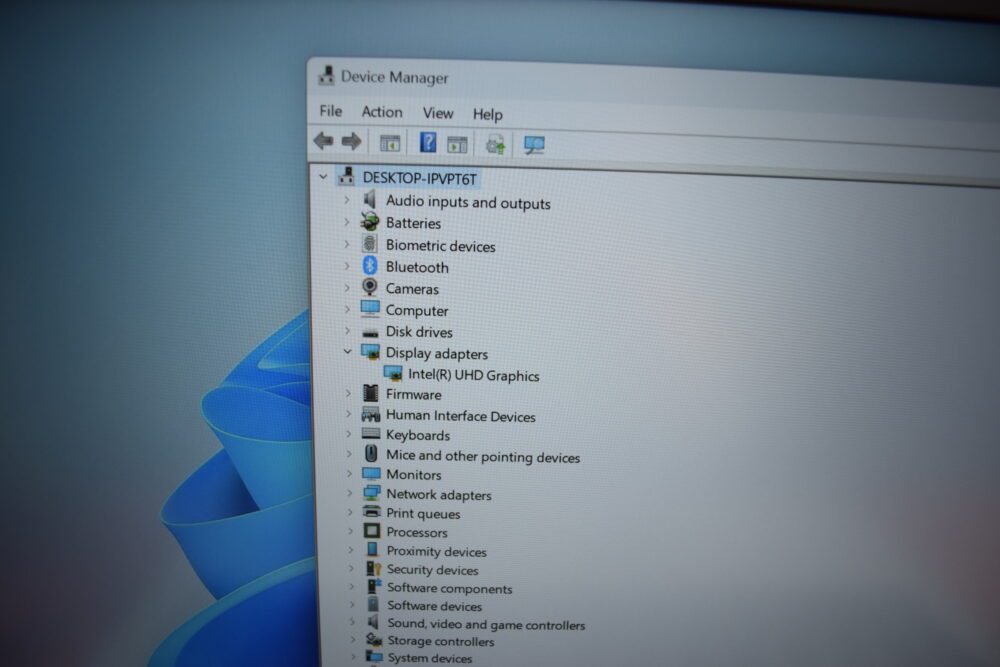Click the mouse icon for Mice and other pointing devices
This screenshot has height=667, width=1000.
(371, 453)
